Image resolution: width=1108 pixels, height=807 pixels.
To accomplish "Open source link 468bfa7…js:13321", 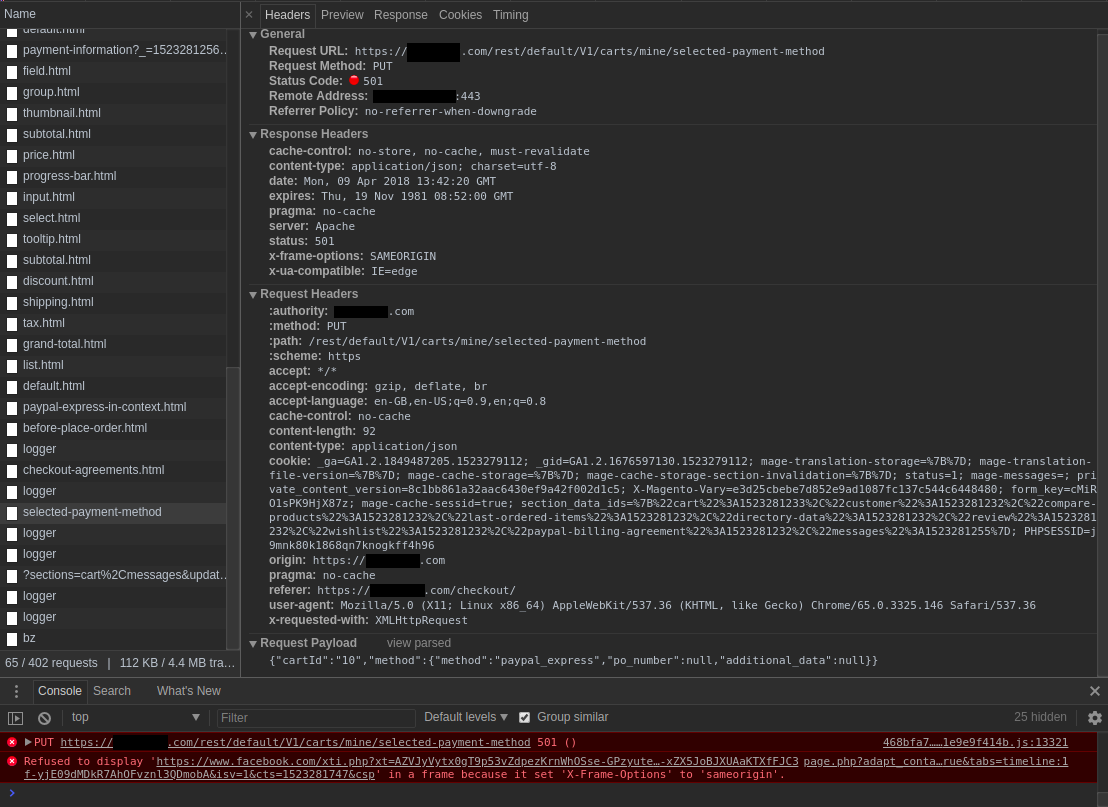I will (975, 742).
